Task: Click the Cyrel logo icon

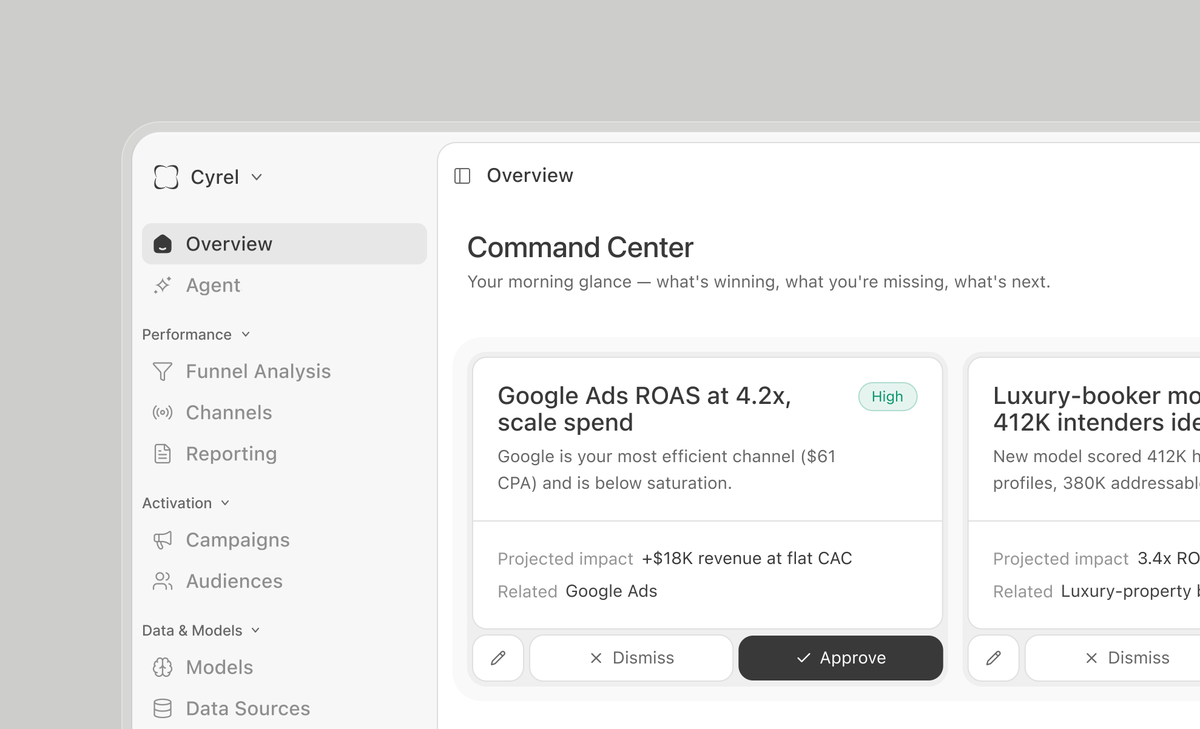Action: pyautogui.click(x=166, y=177)
